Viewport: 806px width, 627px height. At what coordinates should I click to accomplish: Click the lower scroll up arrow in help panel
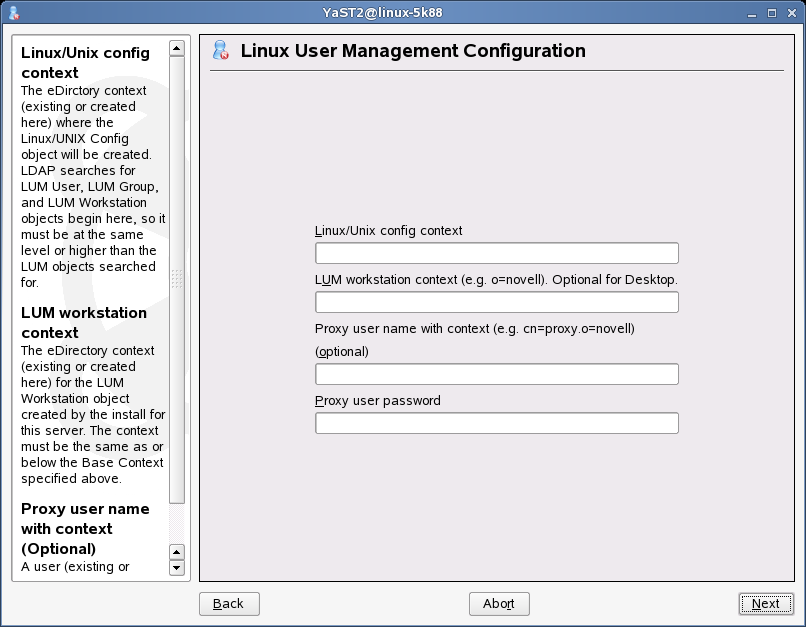(x=177, y=552)
